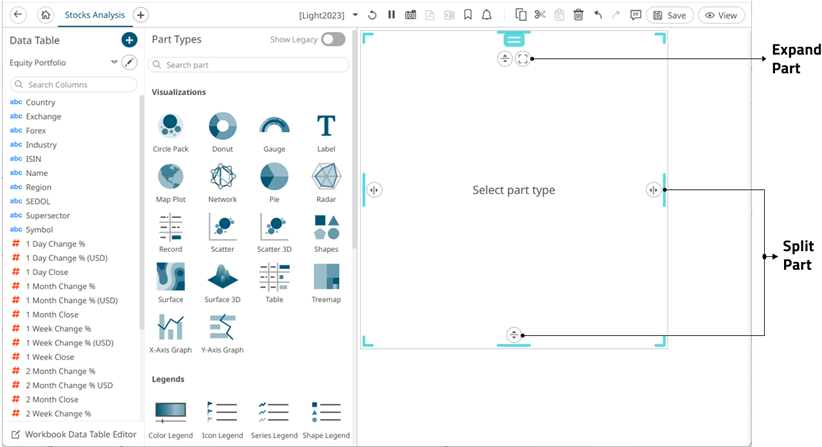This screenshot has width=822, height=447.
Task: Click the refresh data icon
Action: click(372, 15)
